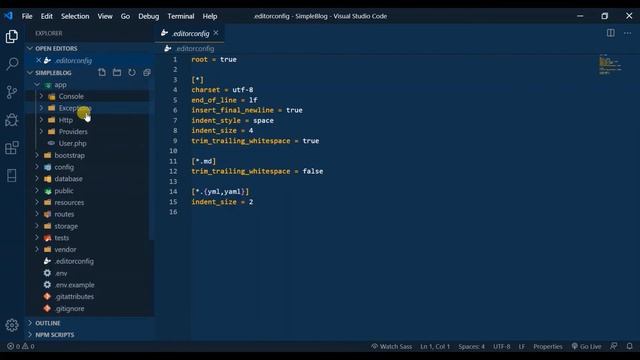The width and height of the screenshot is (640, 360).
Task: Click Watch Sass in status bar
Action: pyautogui.click(x=391, y=346)
